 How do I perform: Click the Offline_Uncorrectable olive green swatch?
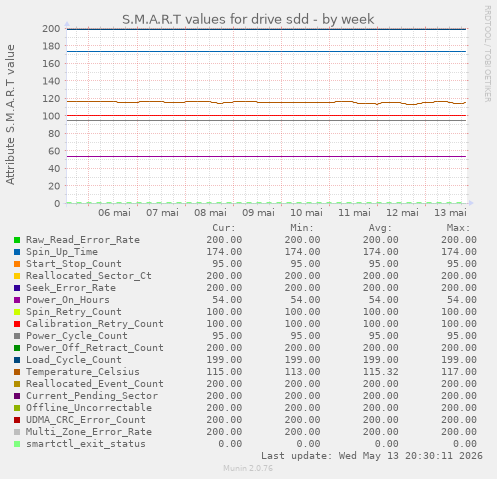(17, 408)
